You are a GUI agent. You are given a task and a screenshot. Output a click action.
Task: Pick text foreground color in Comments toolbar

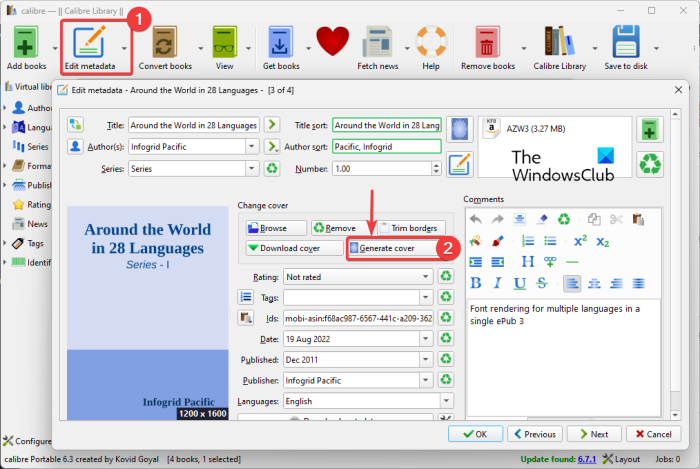point(476,241)
